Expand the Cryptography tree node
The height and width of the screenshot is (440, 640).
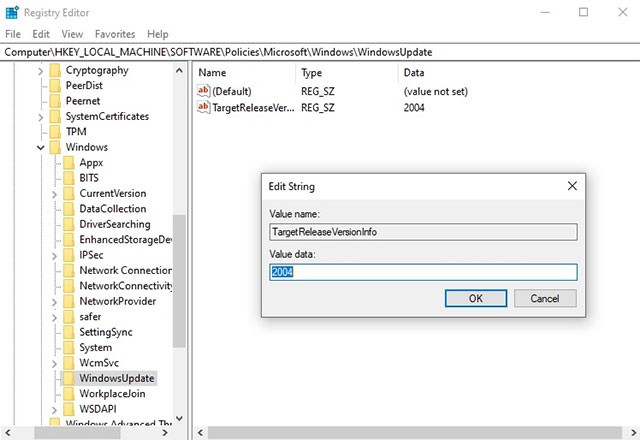[41, 71]
